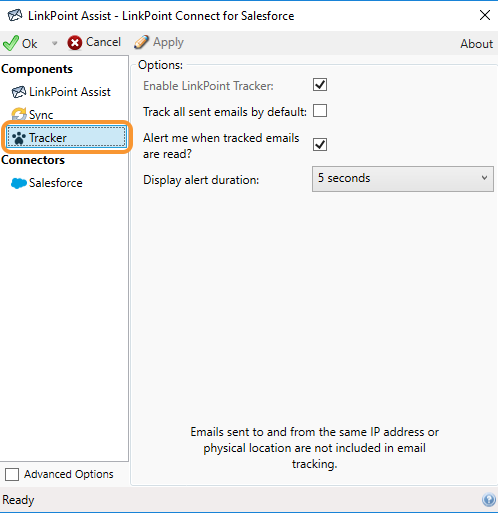Click the 5 seconds dropdown chevron
Screen dimensions: 498x513
coord(484,178)
